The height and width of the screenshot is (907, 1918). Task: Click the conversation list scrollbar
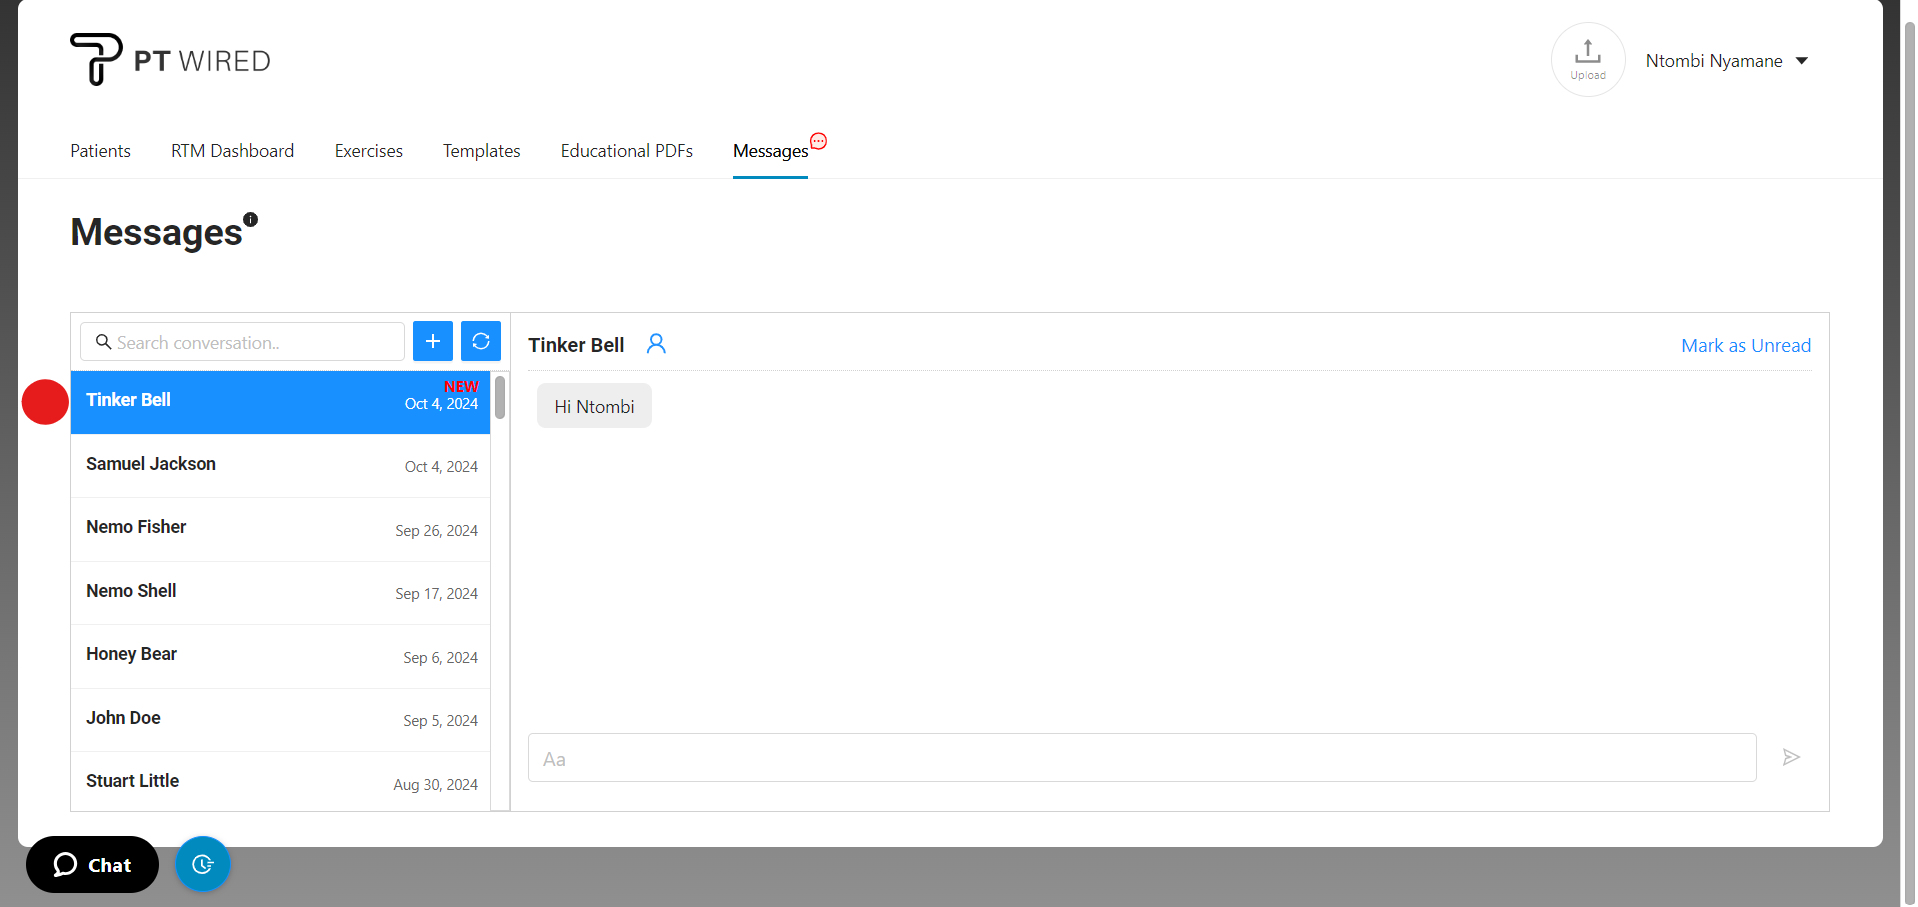(500, 398)
